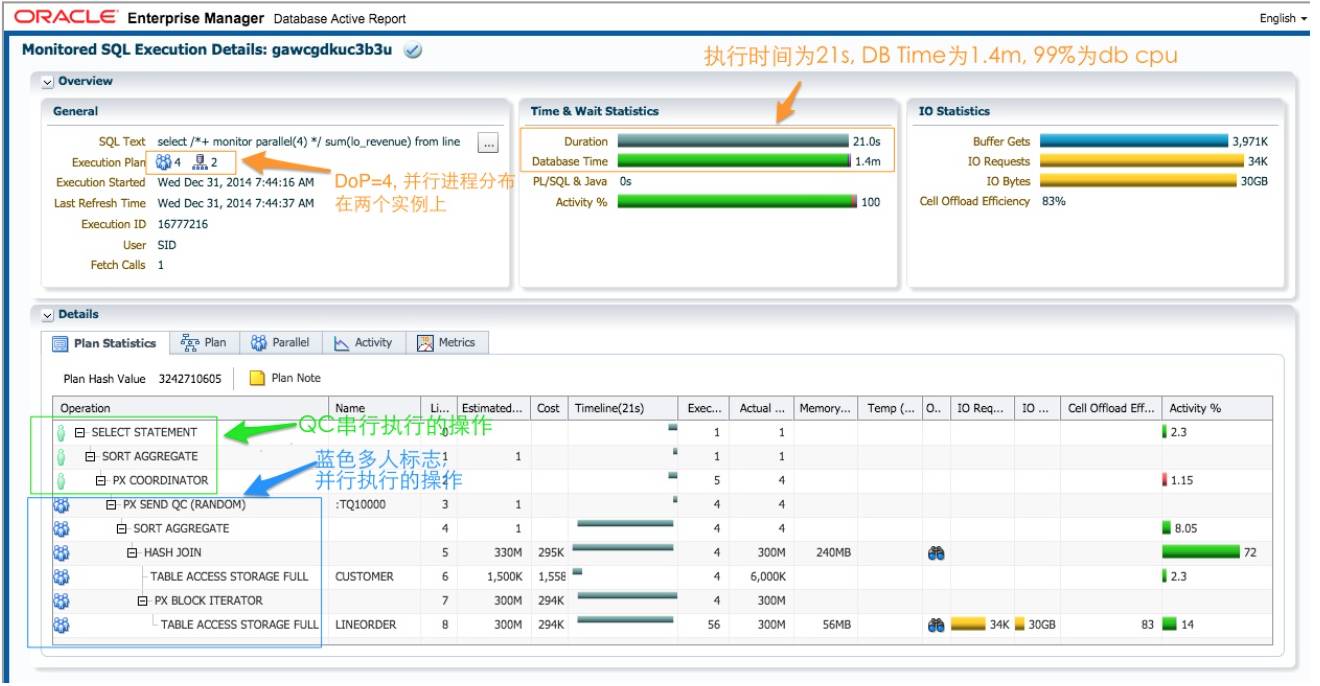Screen dimensions: 1320x686
Task: Open full SQL text with the ellipsis button
Action: click(x=488, y=143)
